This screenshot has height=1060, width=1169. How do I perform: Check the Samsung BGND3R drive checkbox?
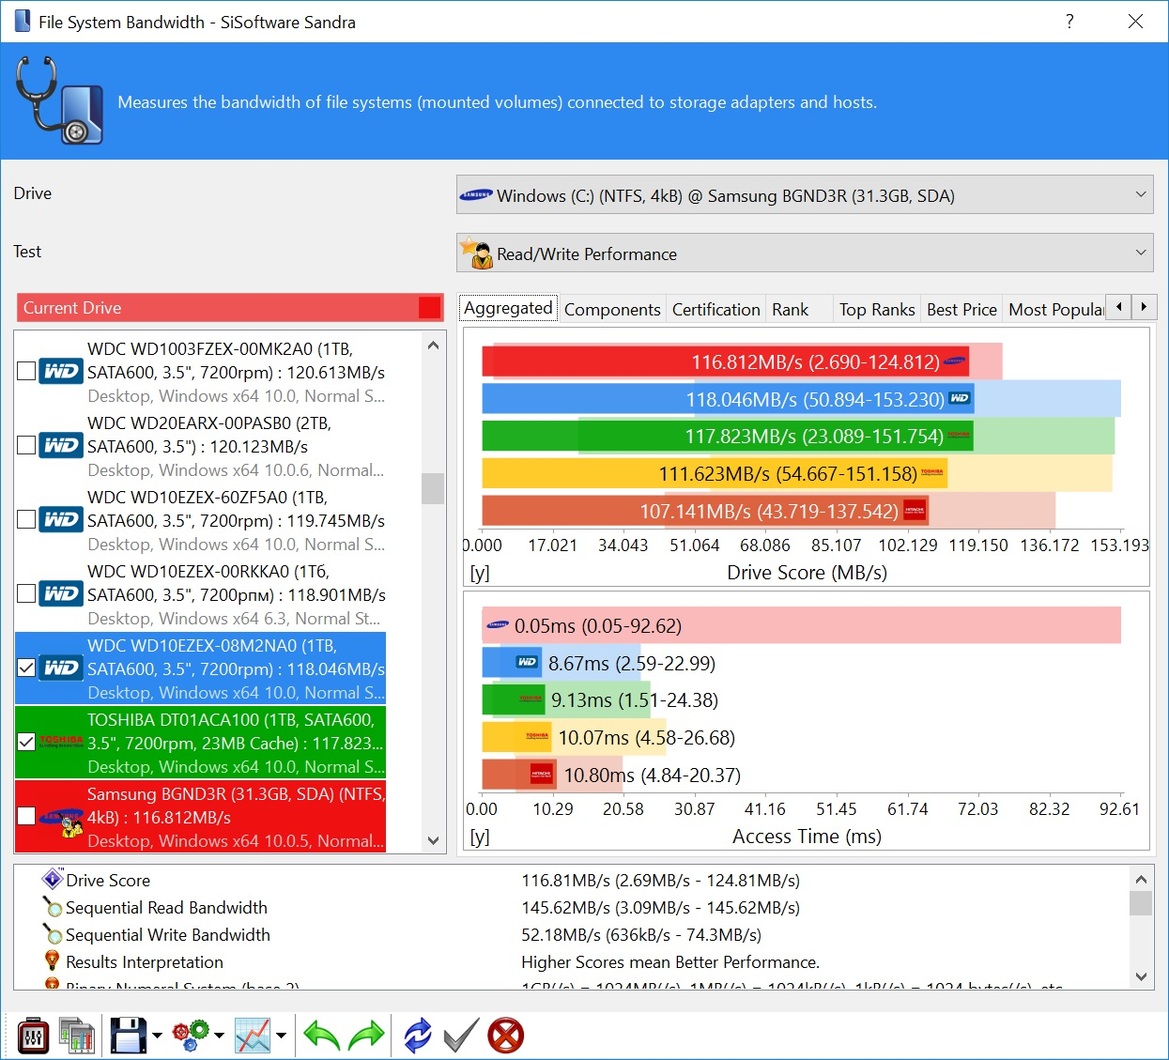click(26, 815)
